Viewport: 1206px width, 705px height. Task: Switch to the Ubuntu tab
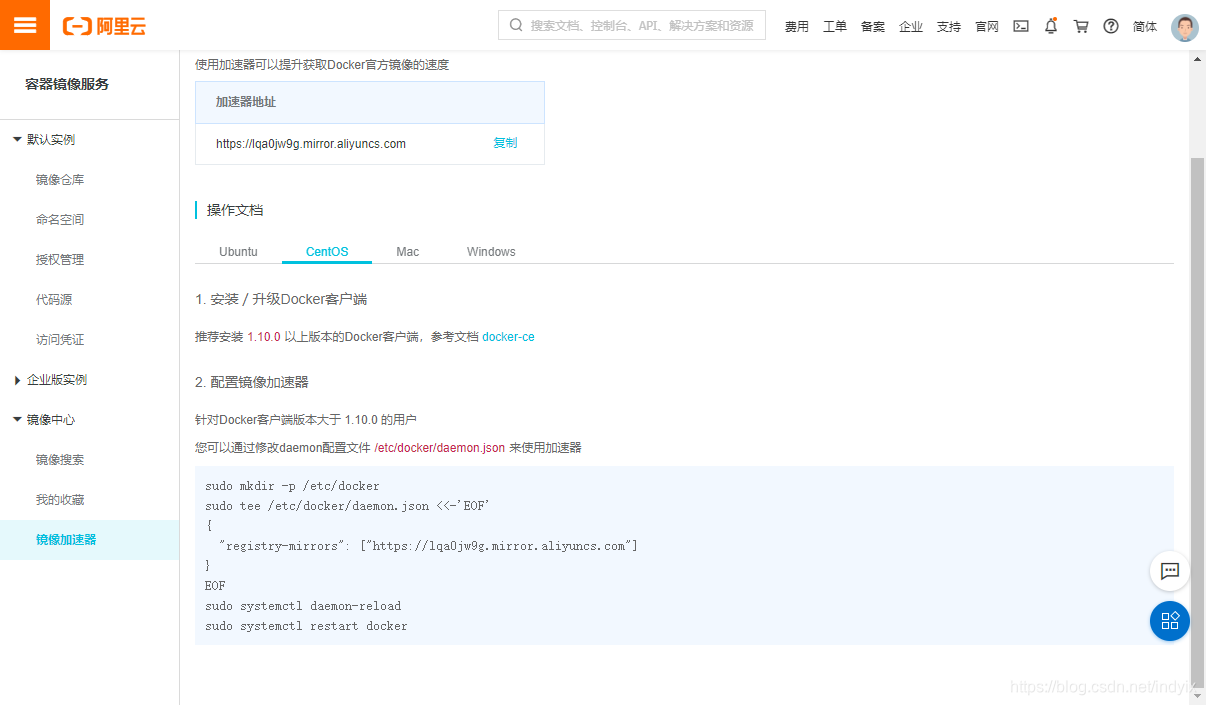coord(238,251)
